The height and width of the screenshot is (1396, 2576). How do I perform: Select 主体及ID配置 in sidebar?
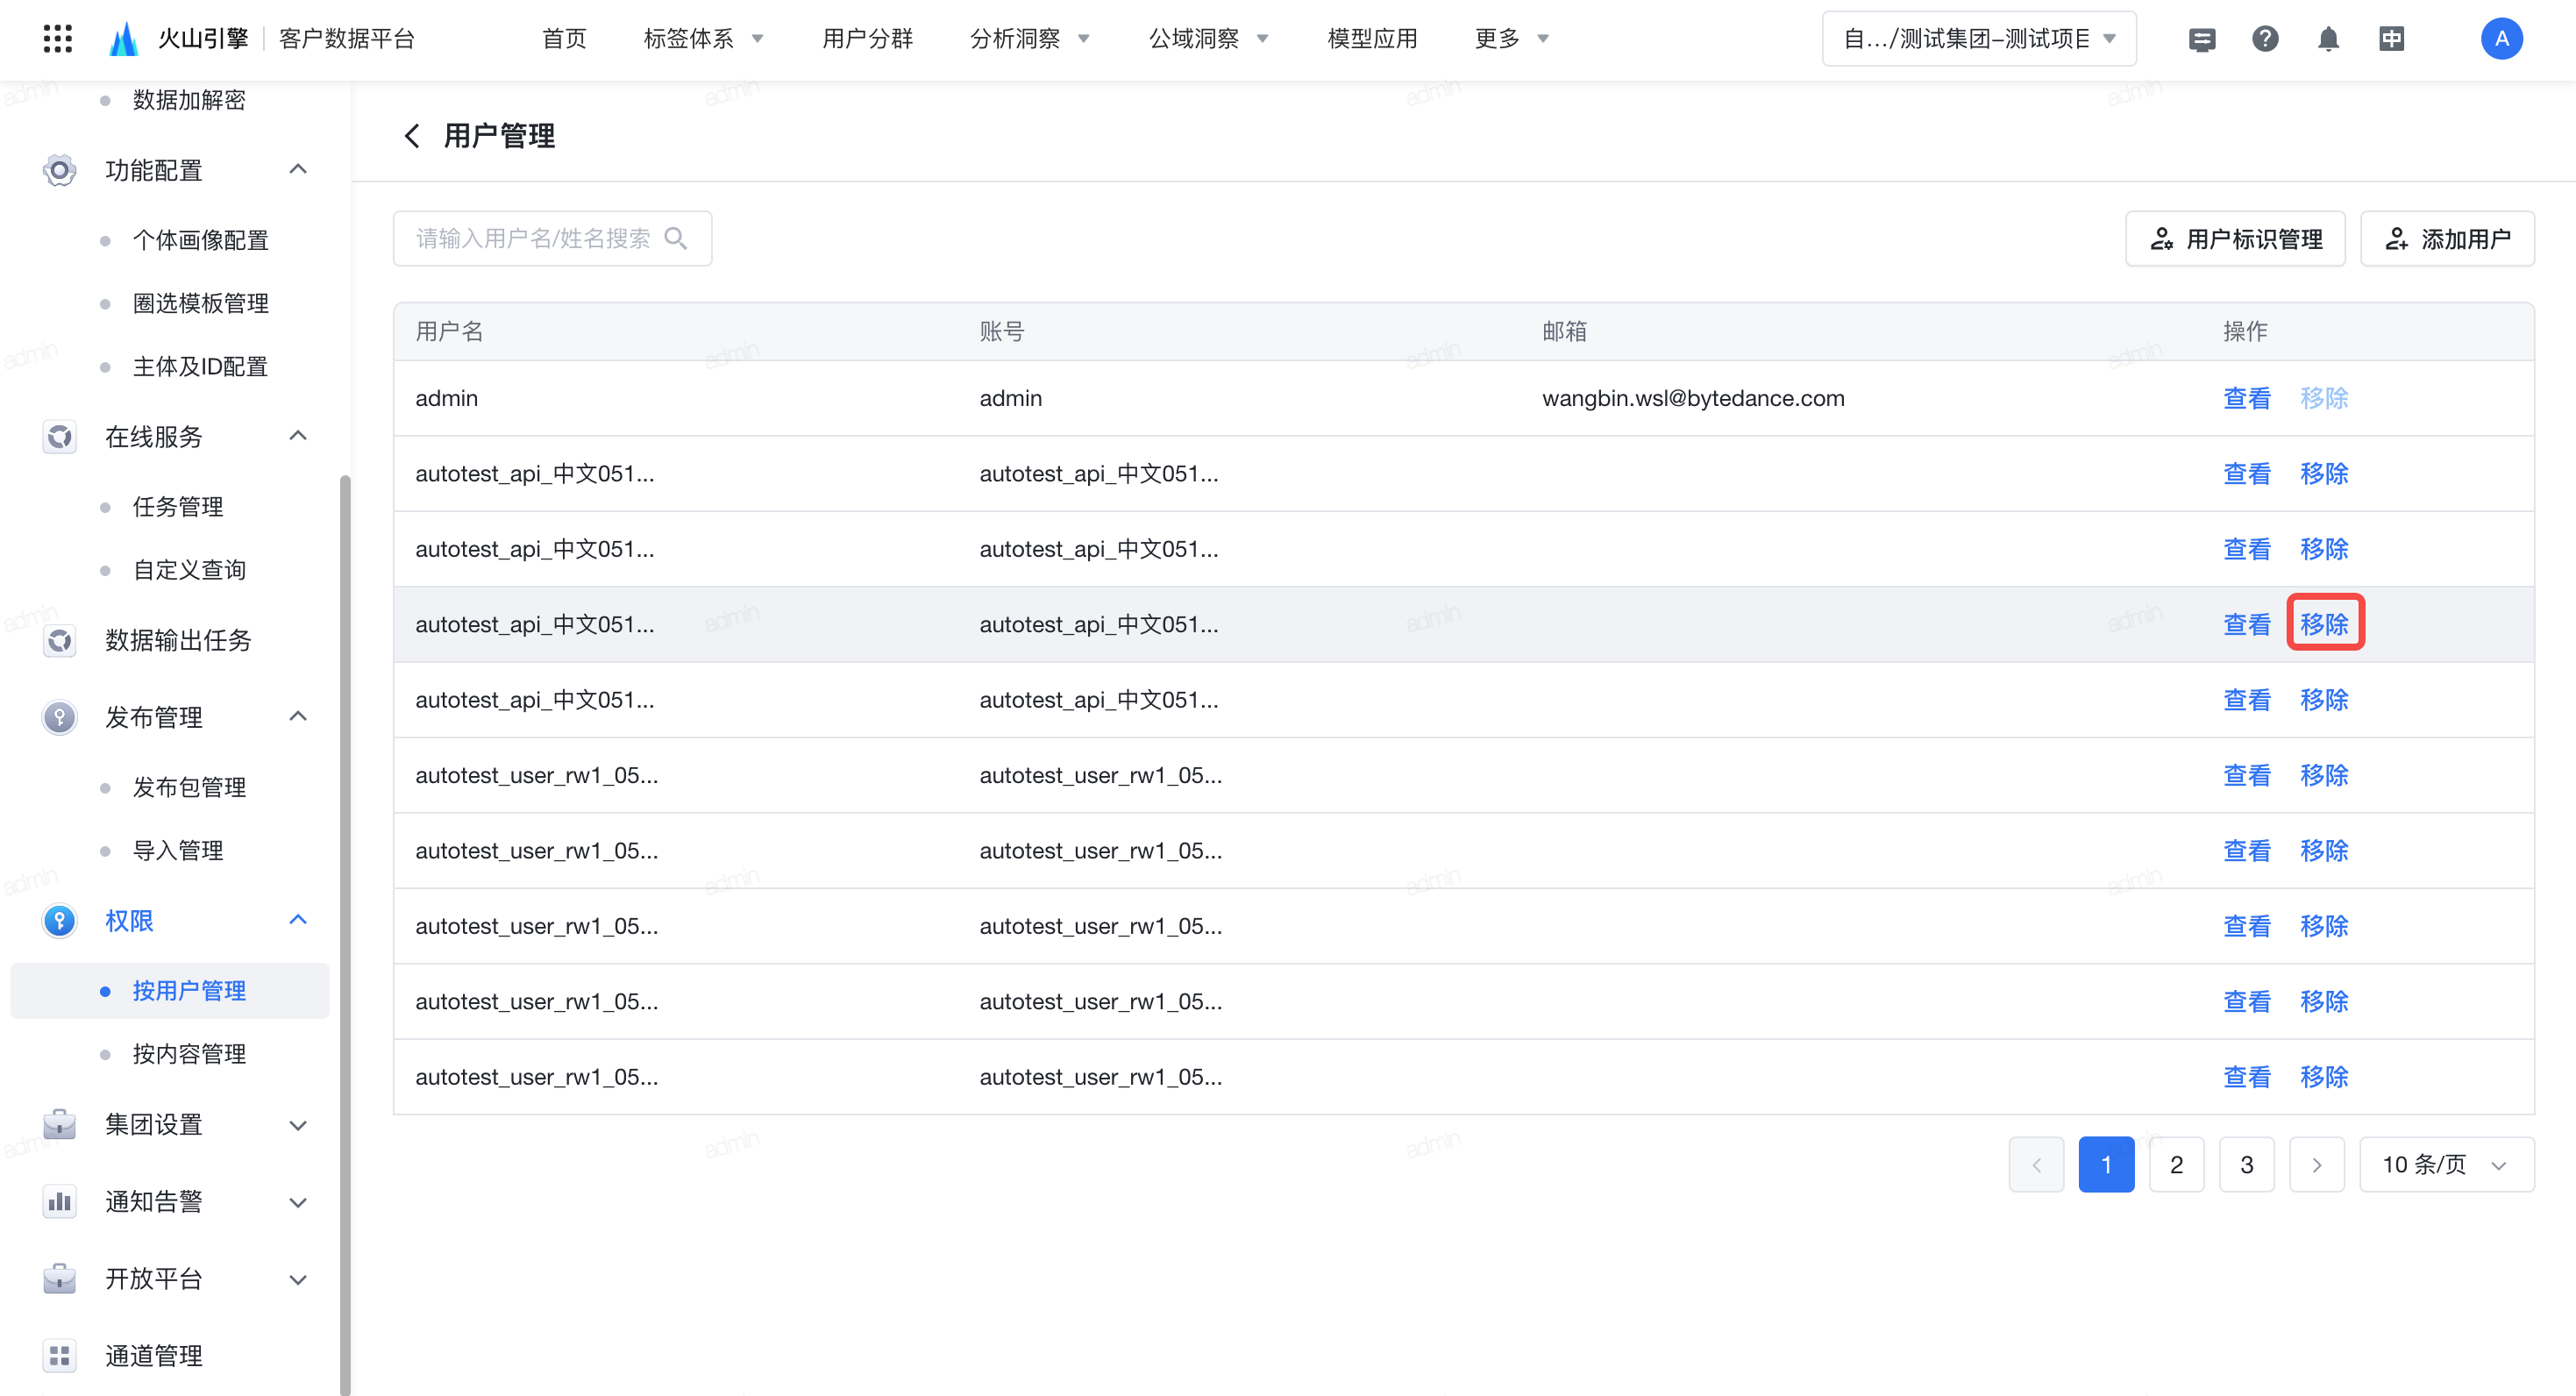click(200, 366)
